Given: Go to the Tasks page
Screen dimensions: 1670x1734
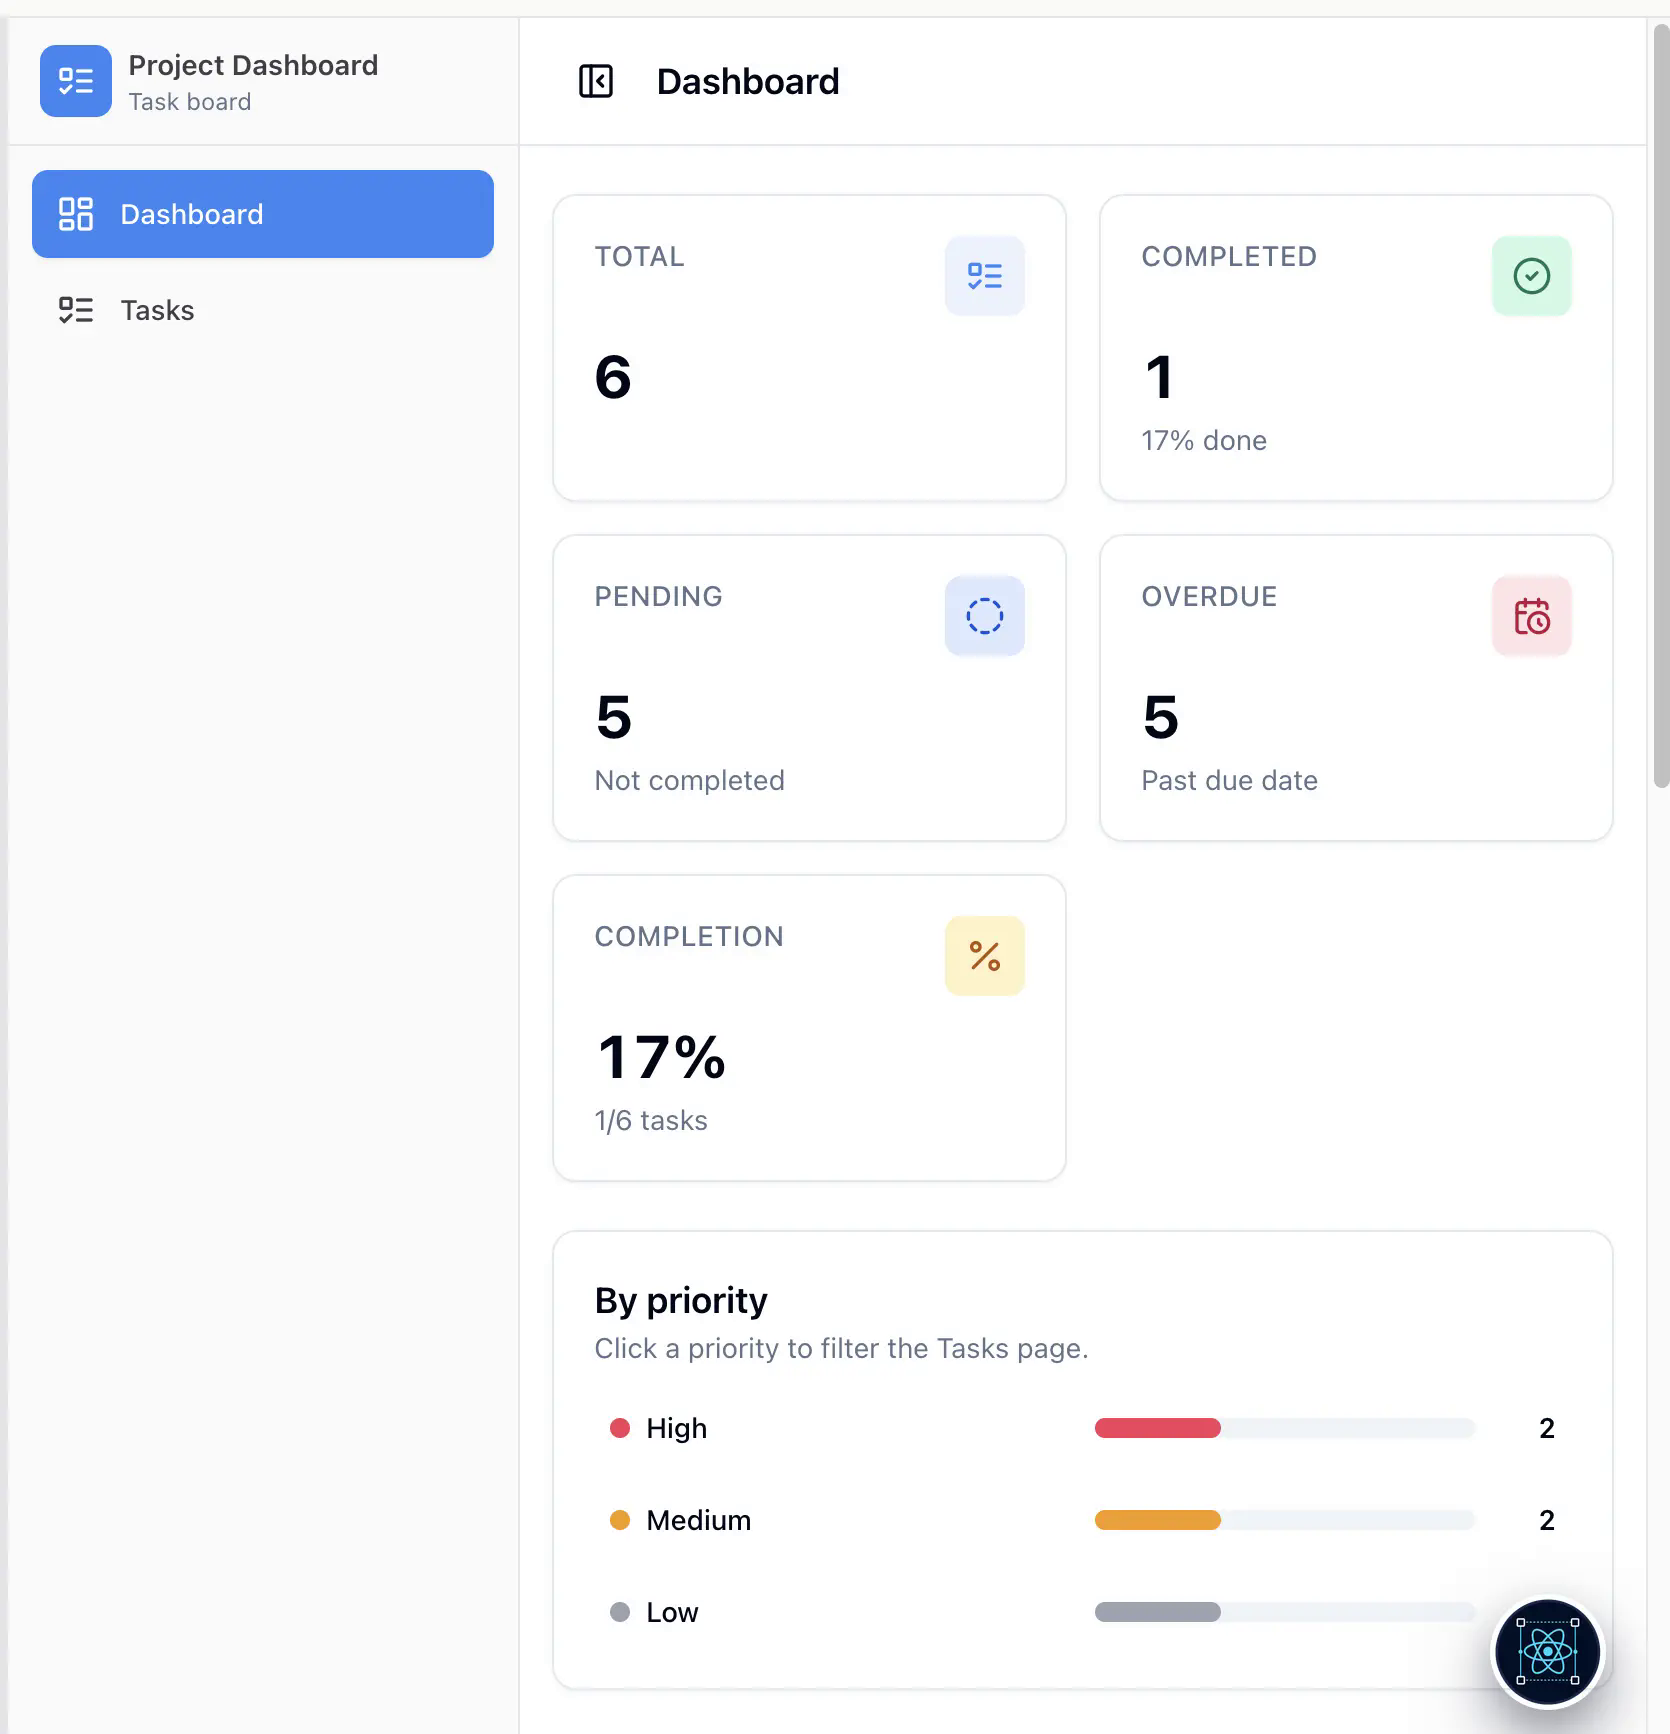Looking at the screenshot, I should coord(263,310).
